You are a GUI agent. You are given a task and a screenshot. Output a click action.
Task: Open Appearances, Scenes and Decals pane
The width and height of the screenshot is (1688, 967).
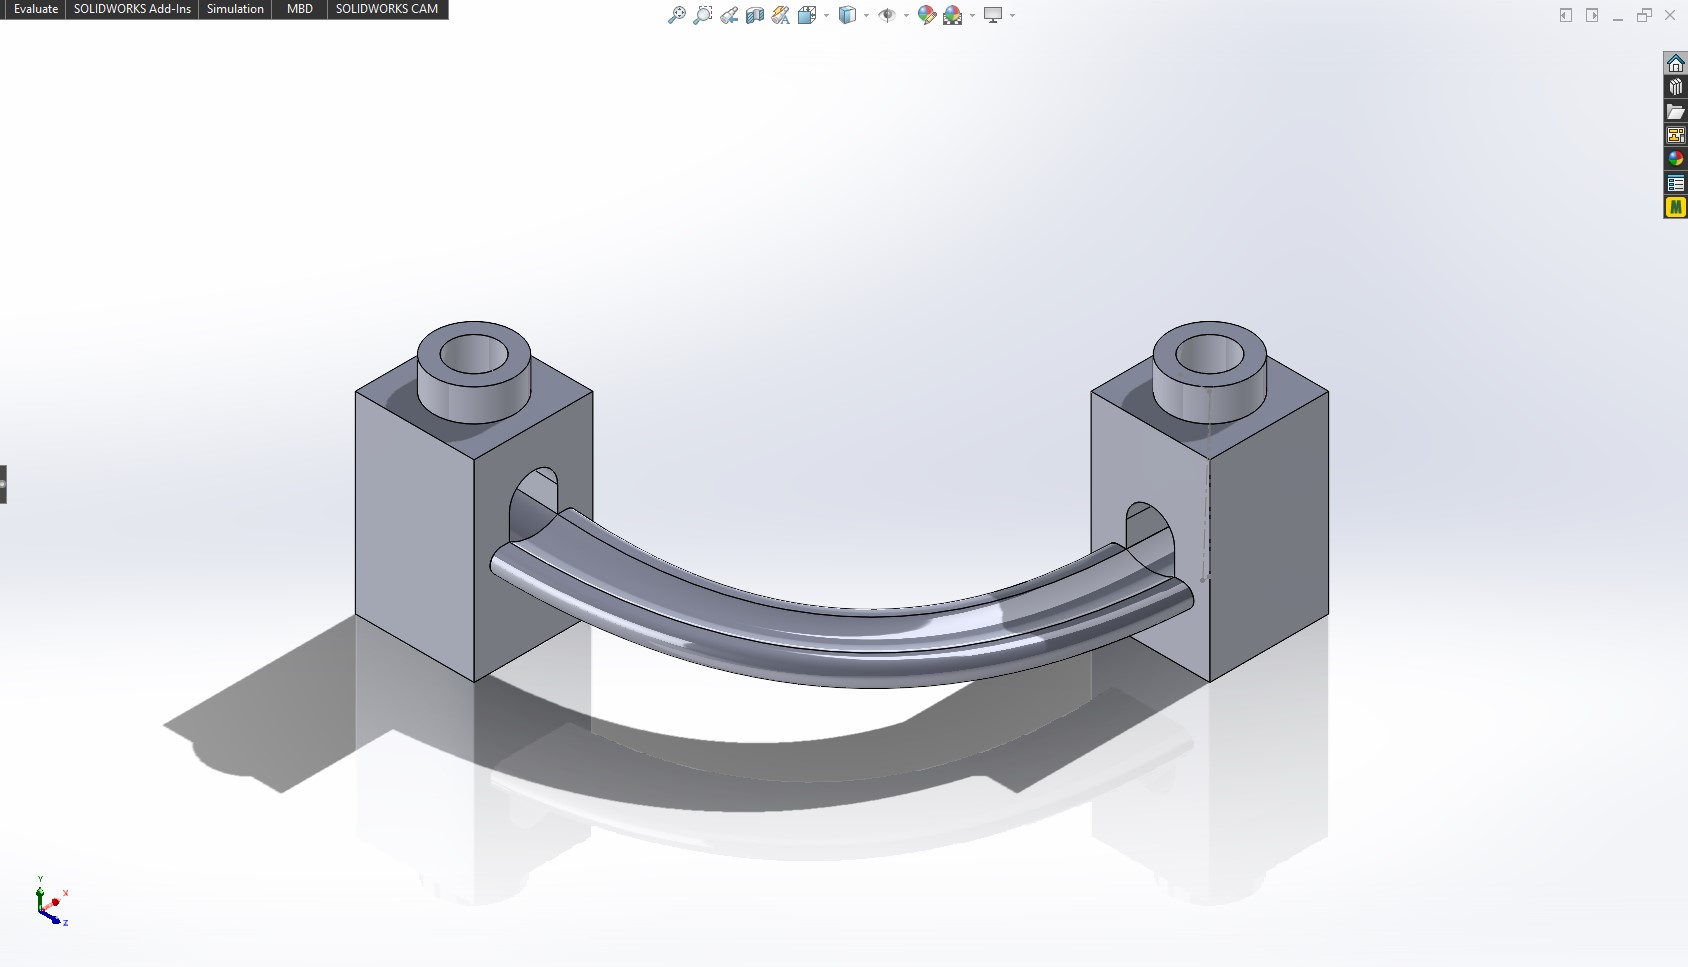[x=1676, y=159]
